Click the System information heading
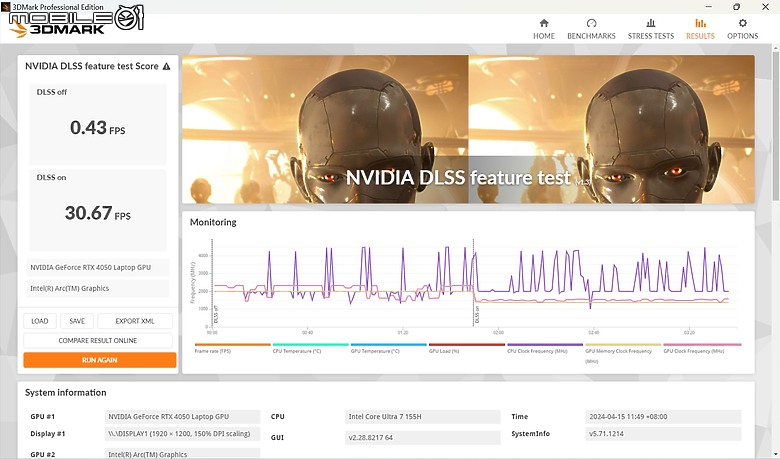780x459 pixels. [x=66, y=392]
